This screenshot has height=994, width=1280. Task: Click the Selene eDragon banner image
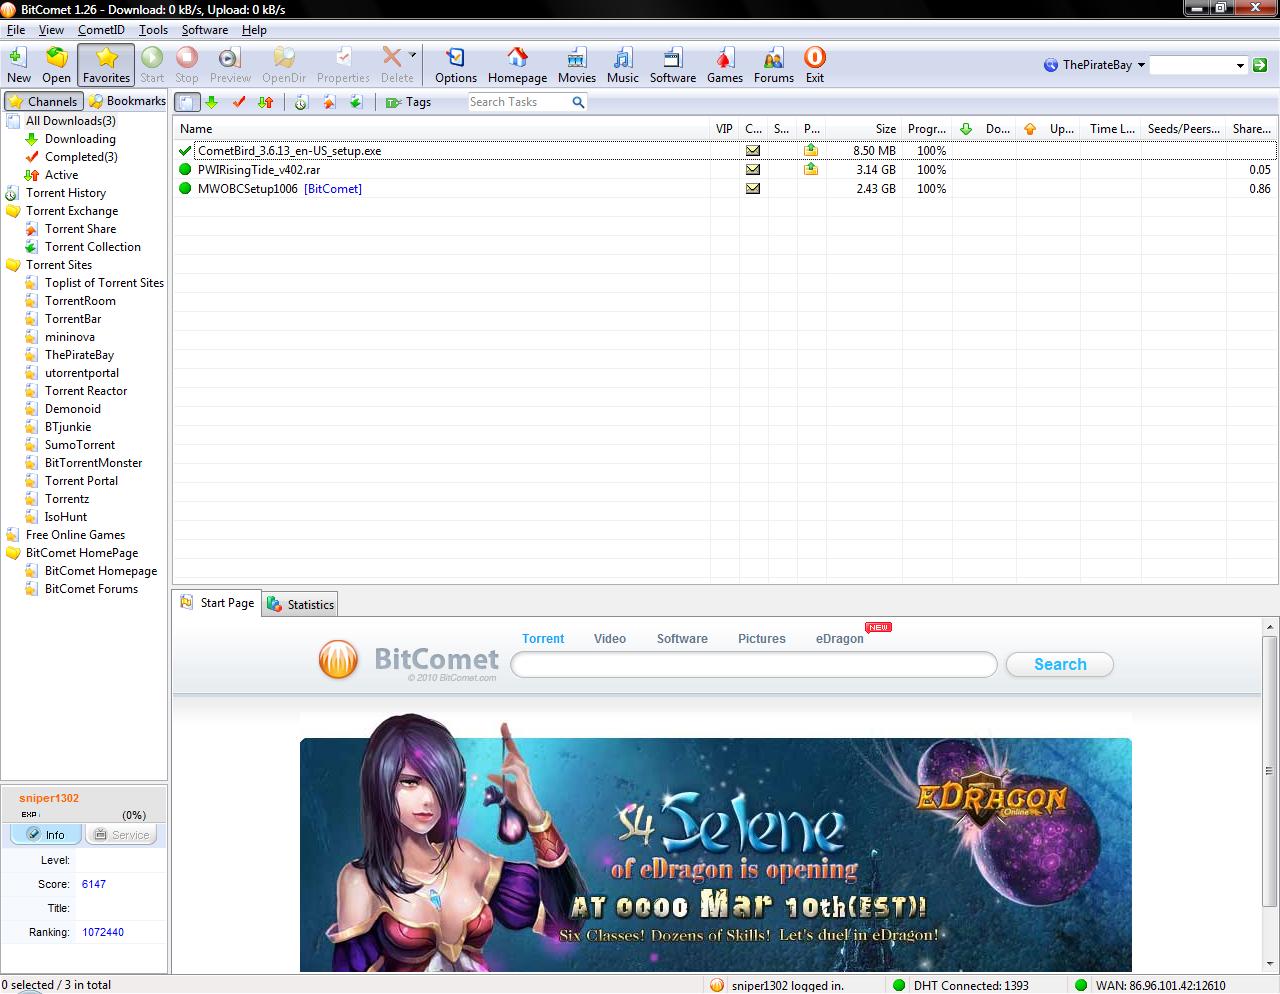pos(716,855)
